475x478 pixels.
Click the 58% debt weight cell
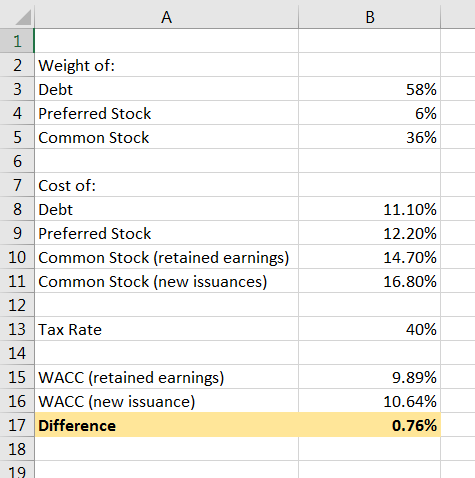(x=370, y=89)
